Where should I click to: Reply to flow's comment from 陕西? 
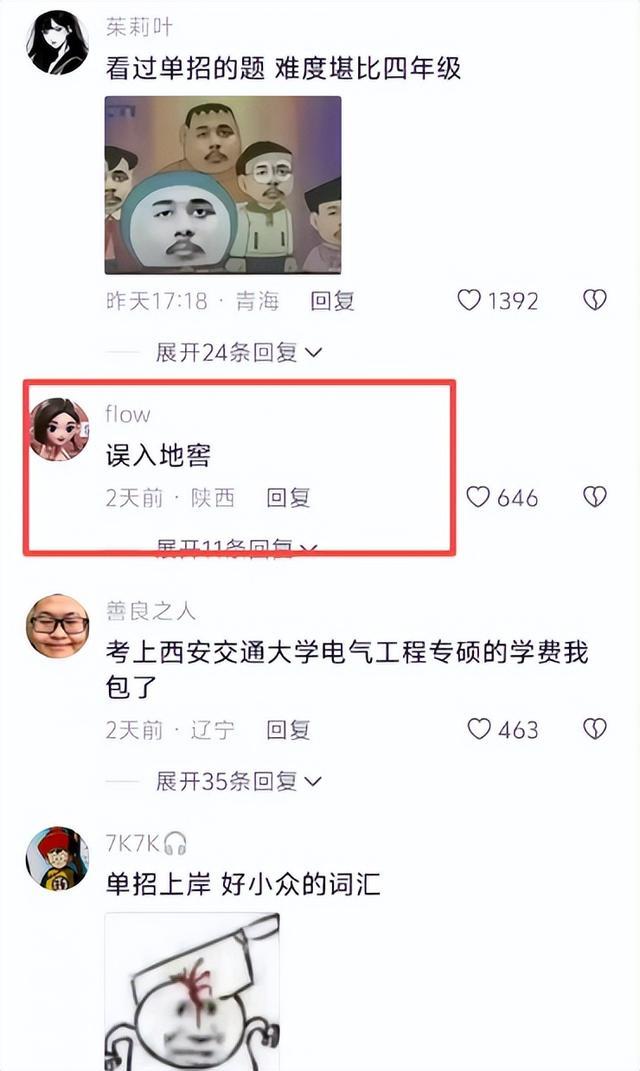(x=288, y=497)
